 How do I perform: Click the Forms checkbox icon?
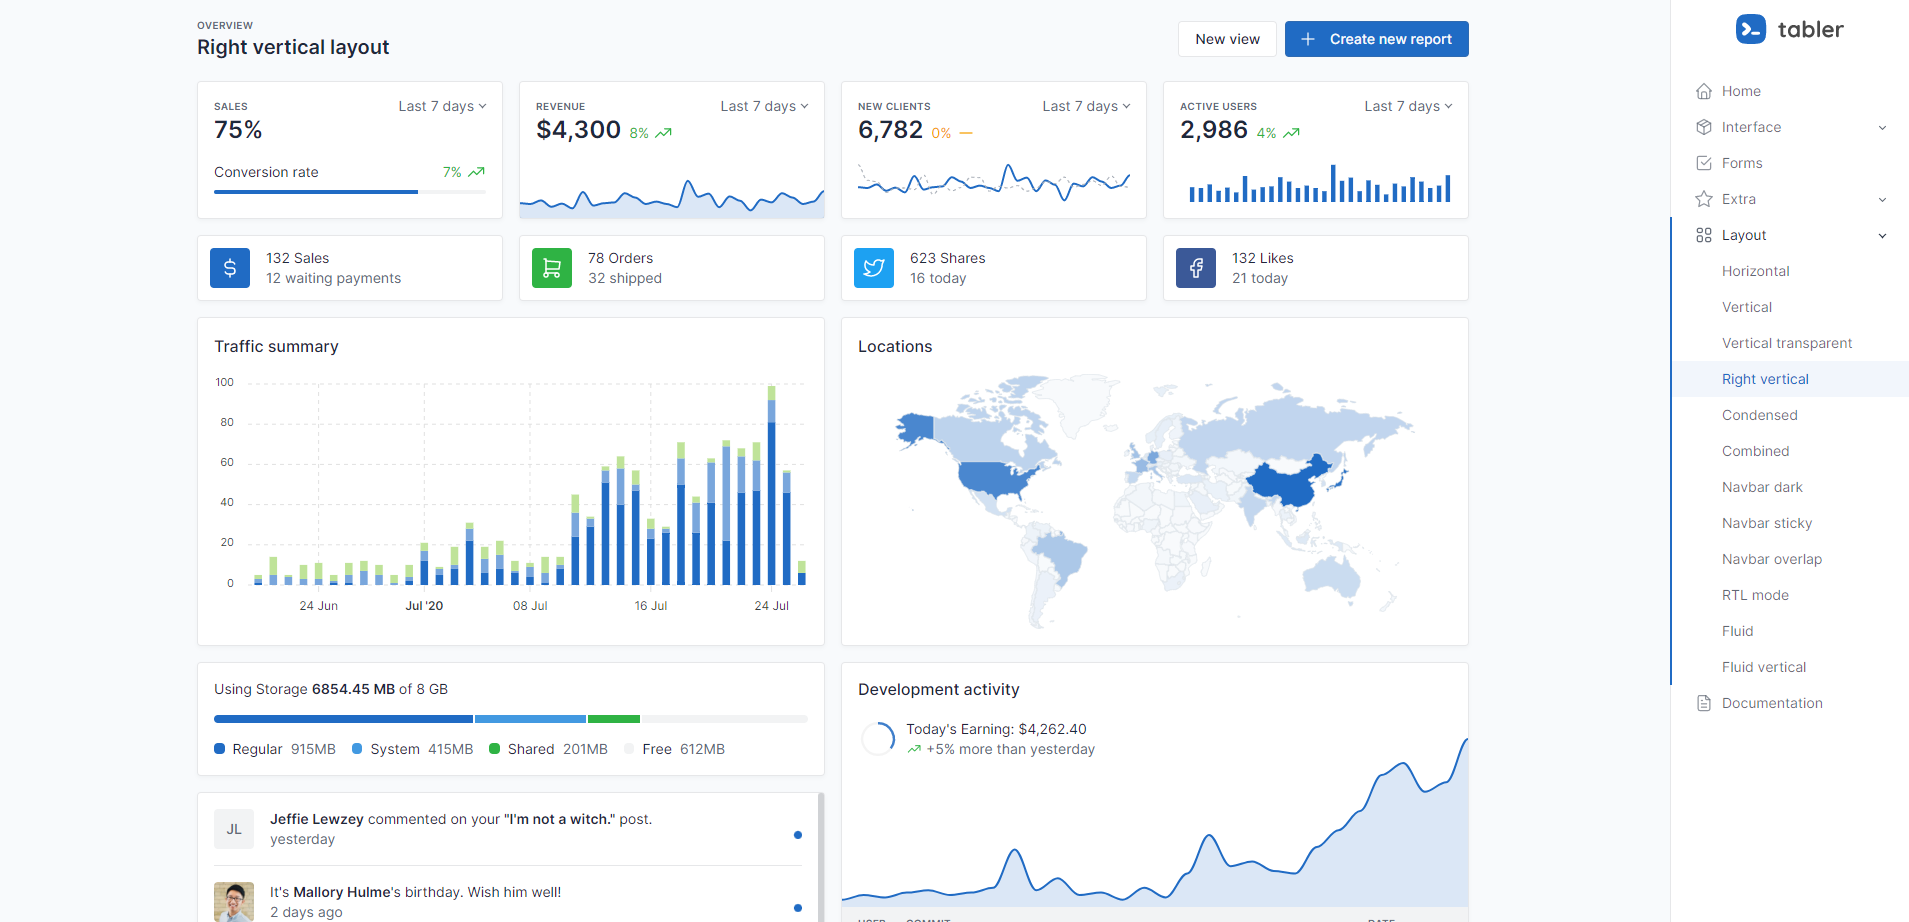[1704, 163]
